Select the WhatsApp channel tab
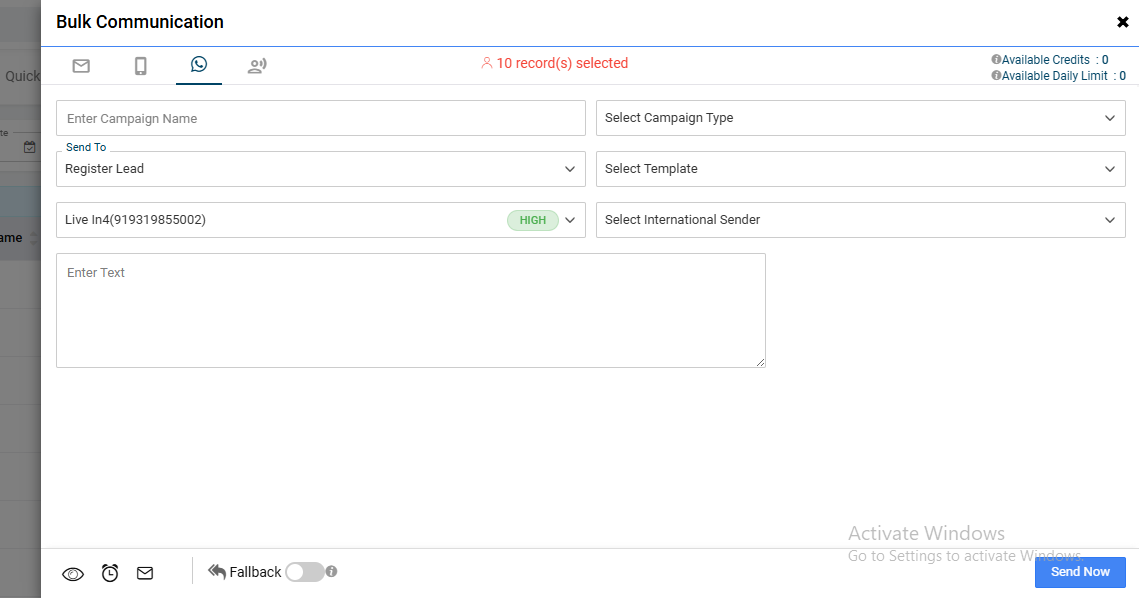The image size is (1139, 598). [199, 65]
